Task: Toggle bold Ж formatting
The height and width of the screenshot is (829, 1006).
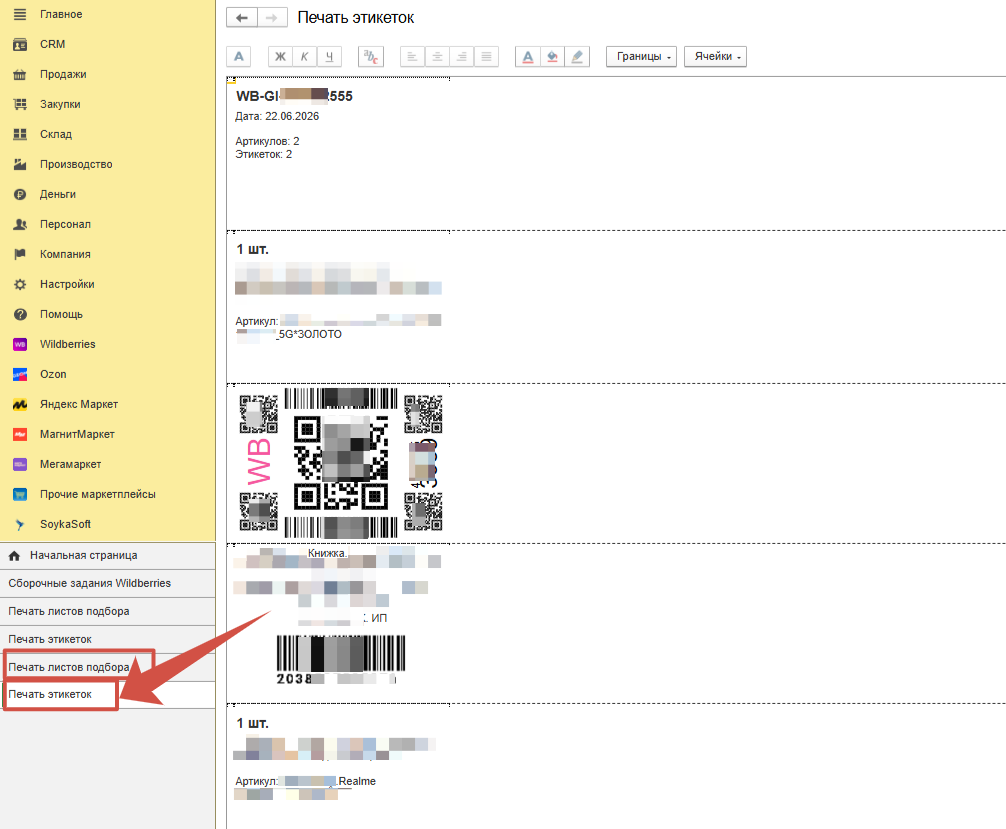Action: coord(280,56)
